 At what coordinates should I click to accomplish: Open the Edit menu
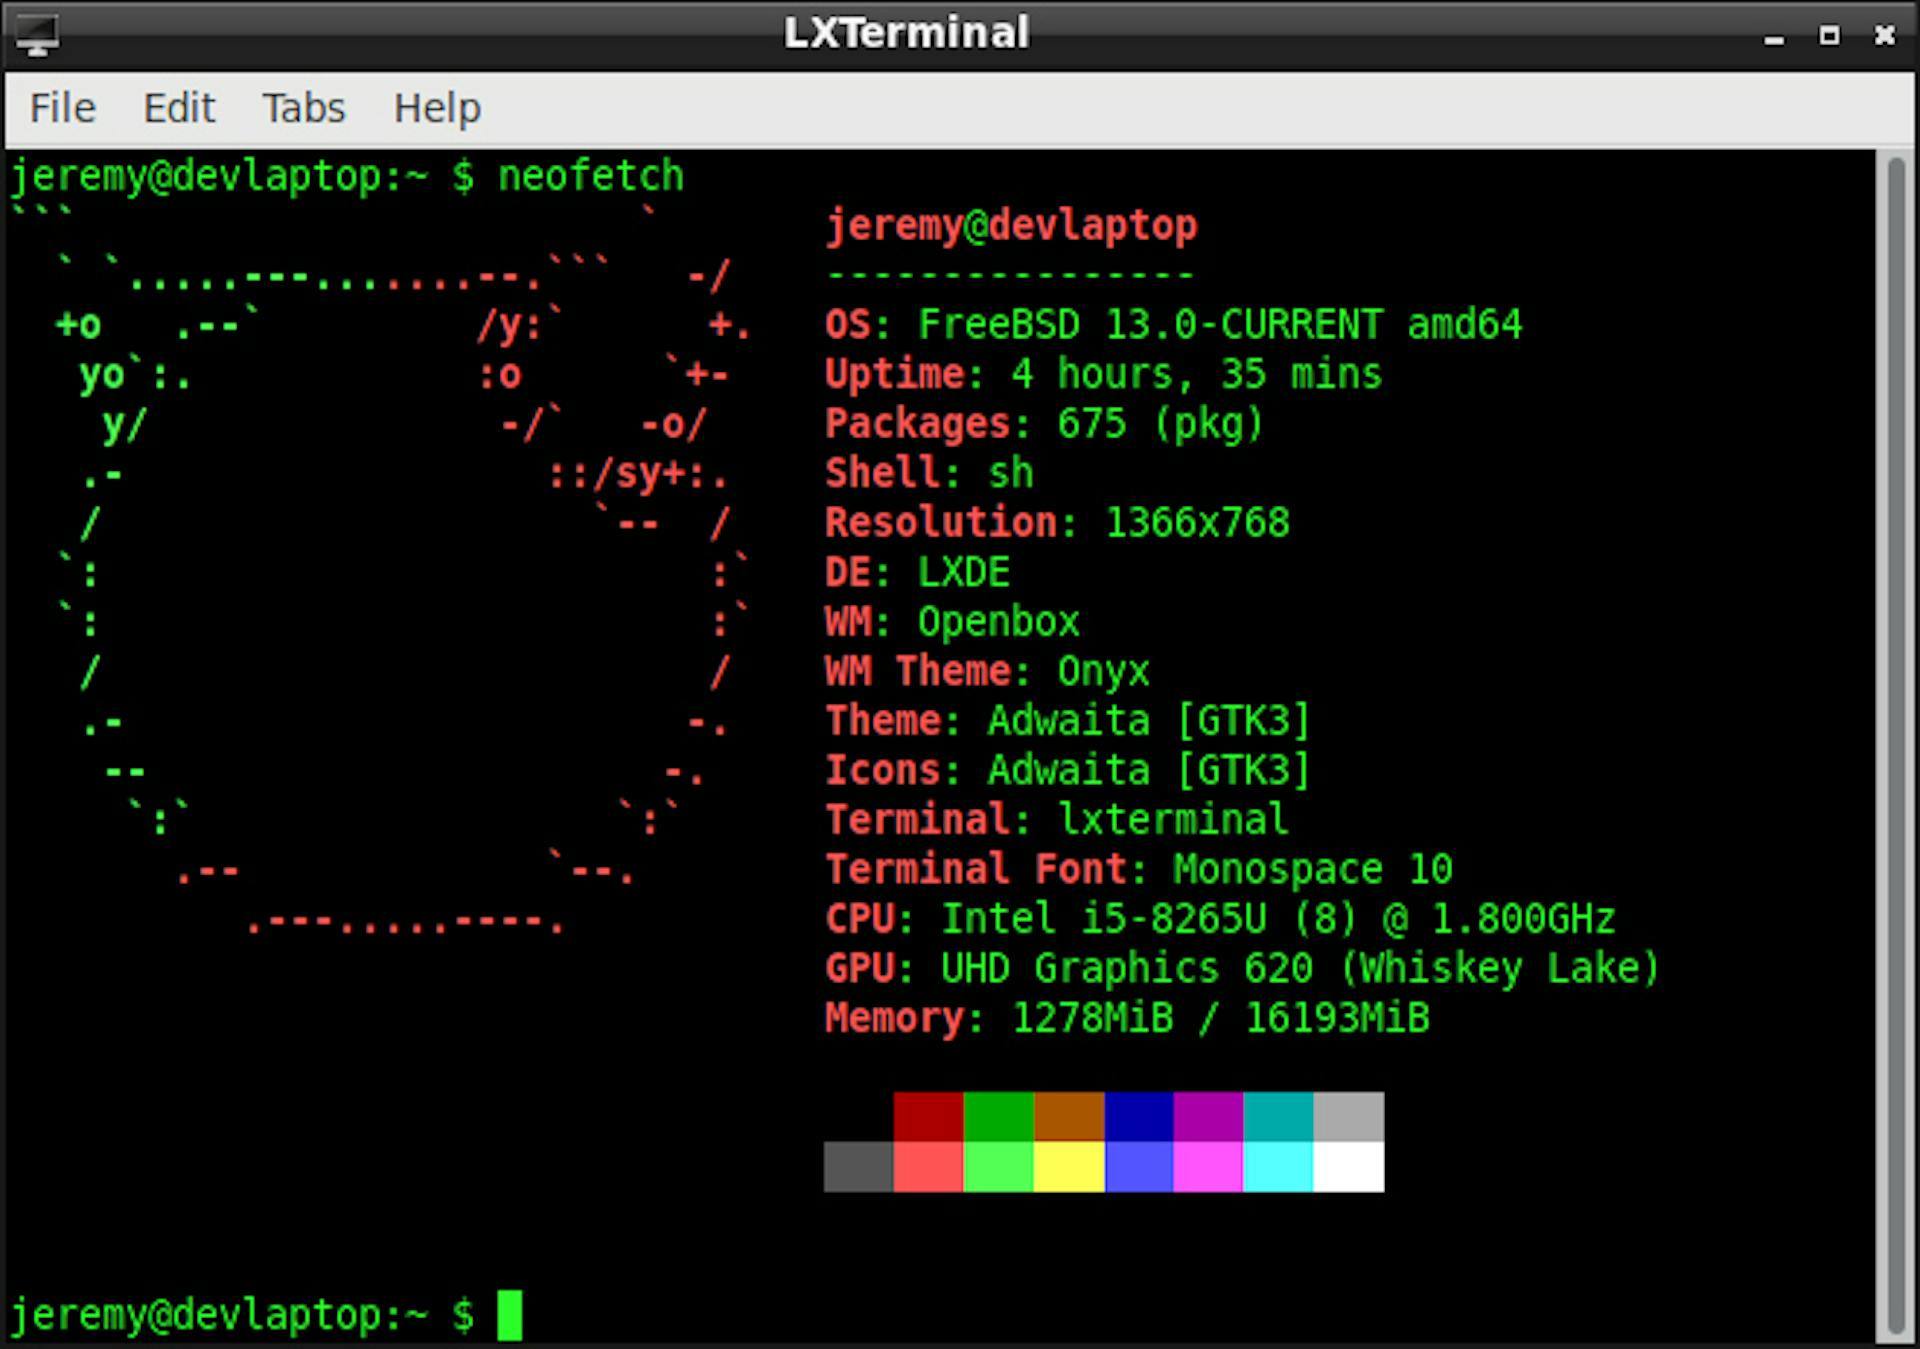[179, 108]
